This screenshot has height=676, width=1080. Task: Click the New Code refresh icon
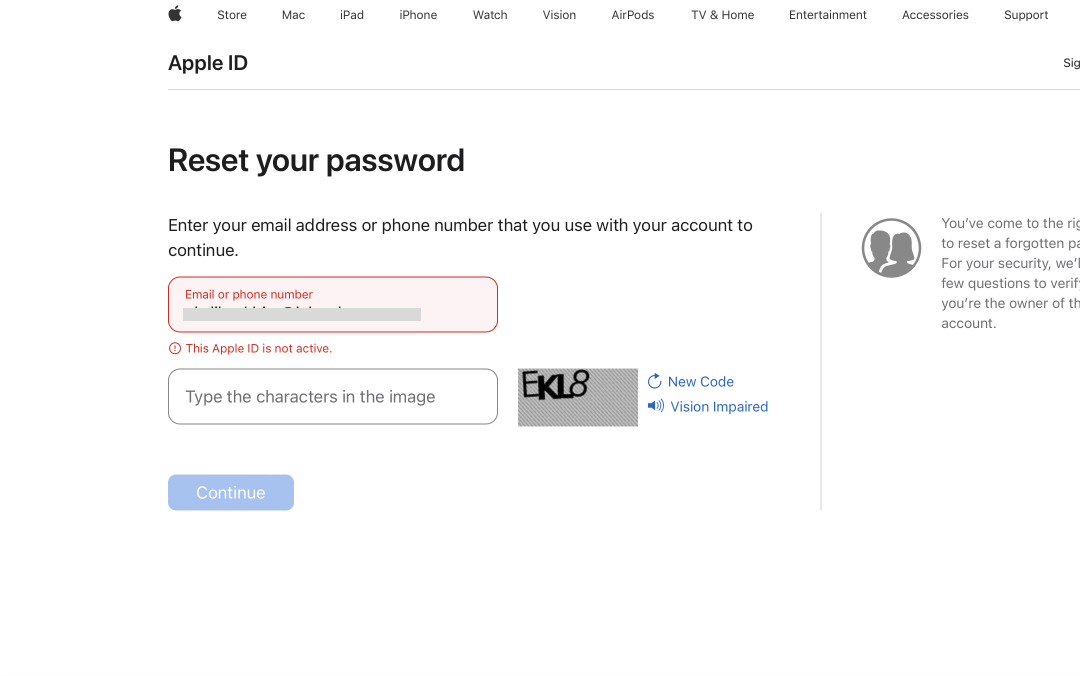(x=655, y=381)
